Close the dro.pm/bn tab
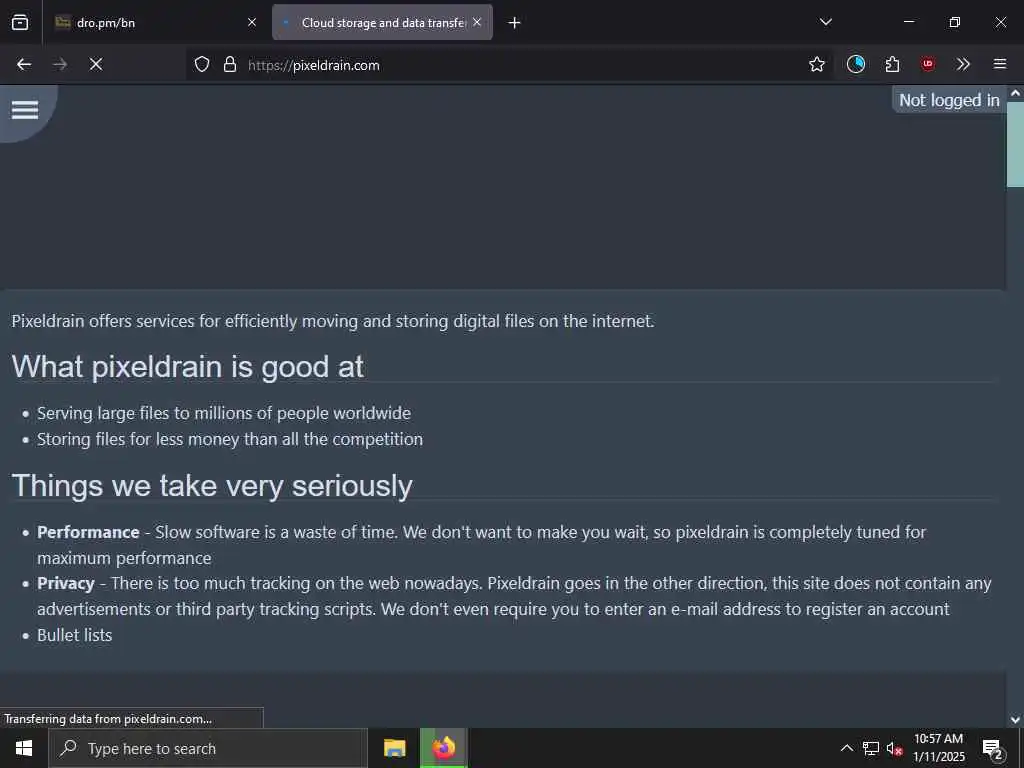1024x768 pixels. coord(252,22)
